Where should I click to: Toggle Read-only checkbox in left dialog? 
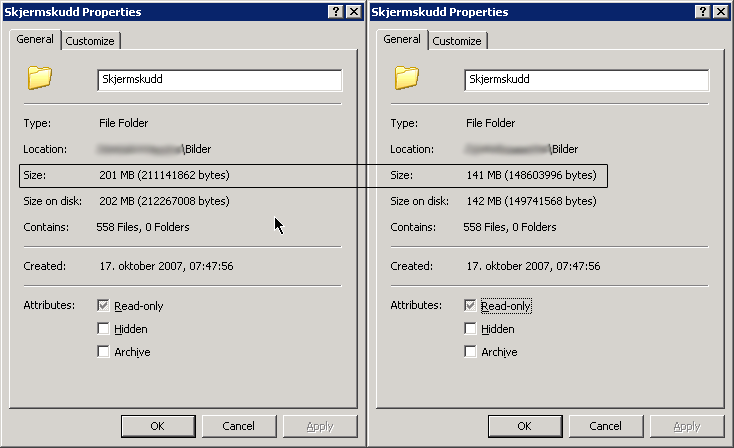pos(103,306)
